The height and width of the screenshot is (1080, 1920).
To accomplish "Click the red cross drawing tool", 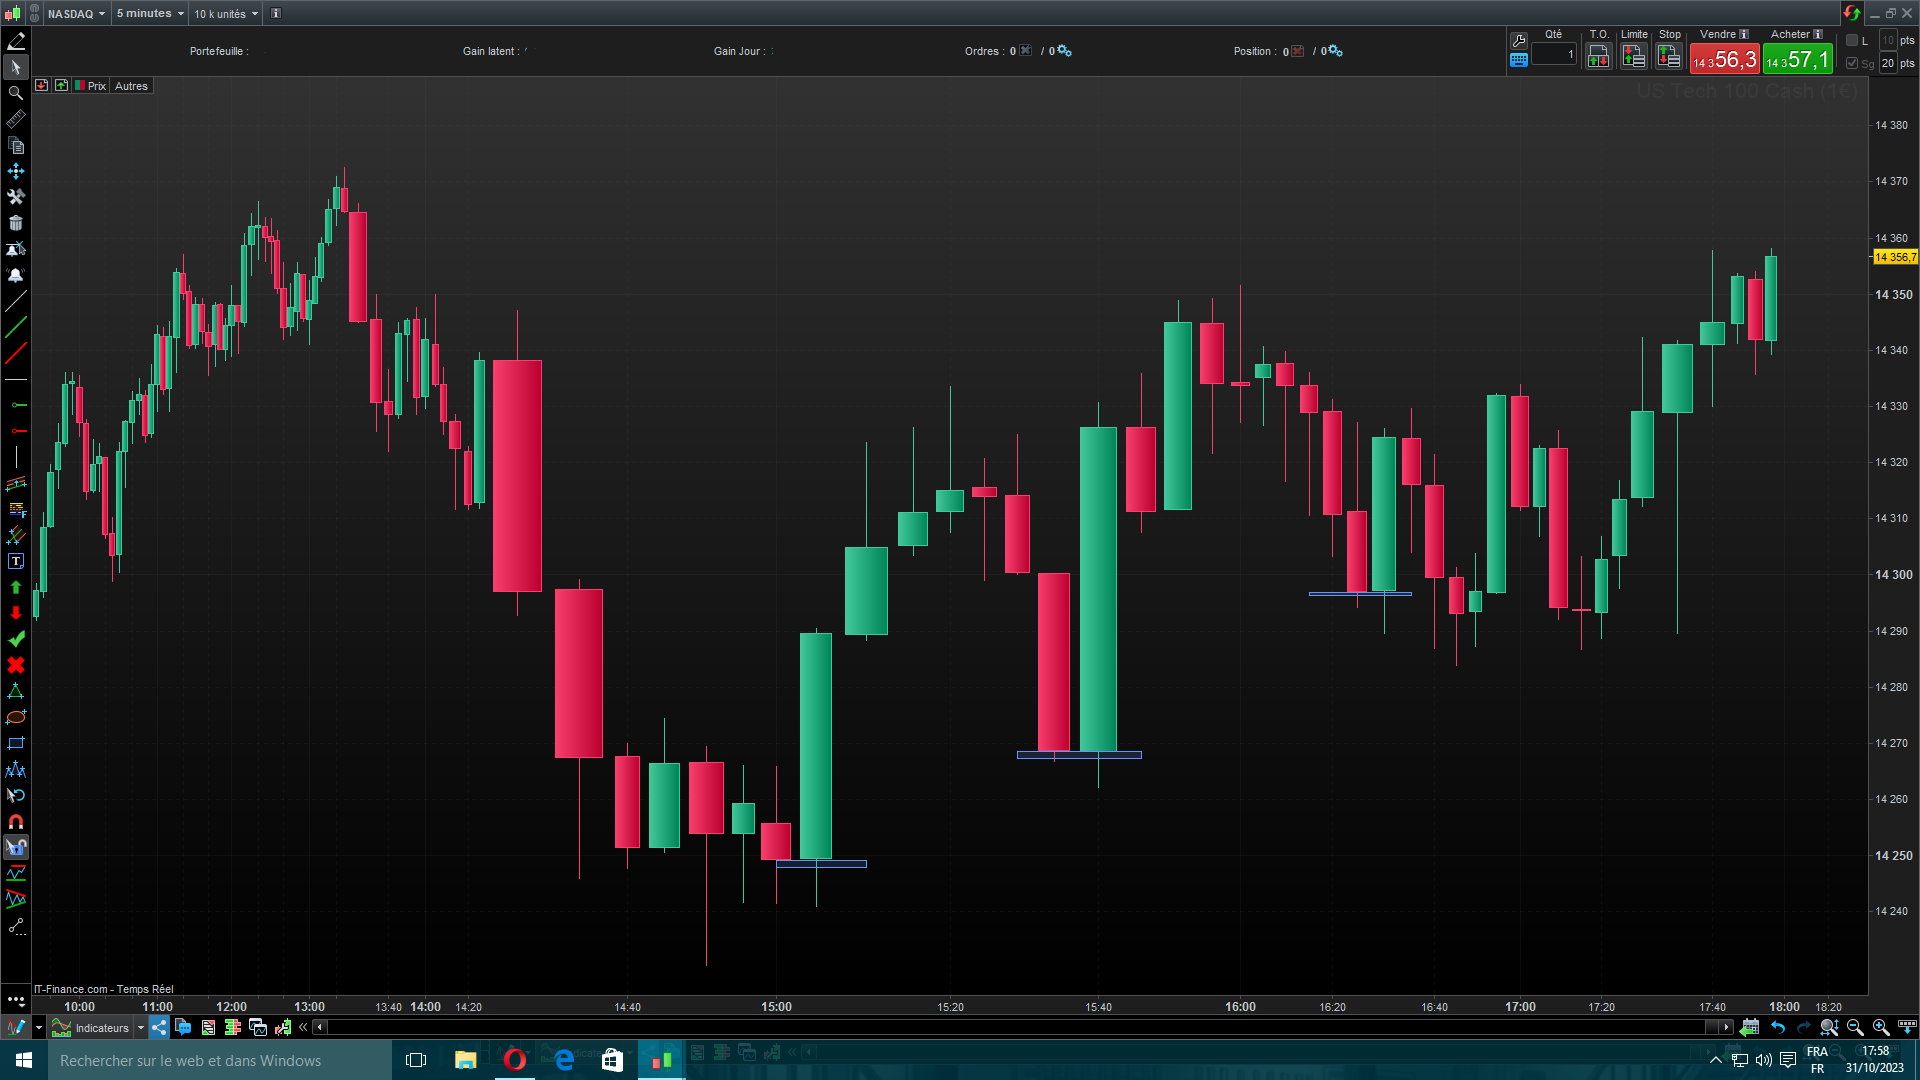I will pos(16,666).
